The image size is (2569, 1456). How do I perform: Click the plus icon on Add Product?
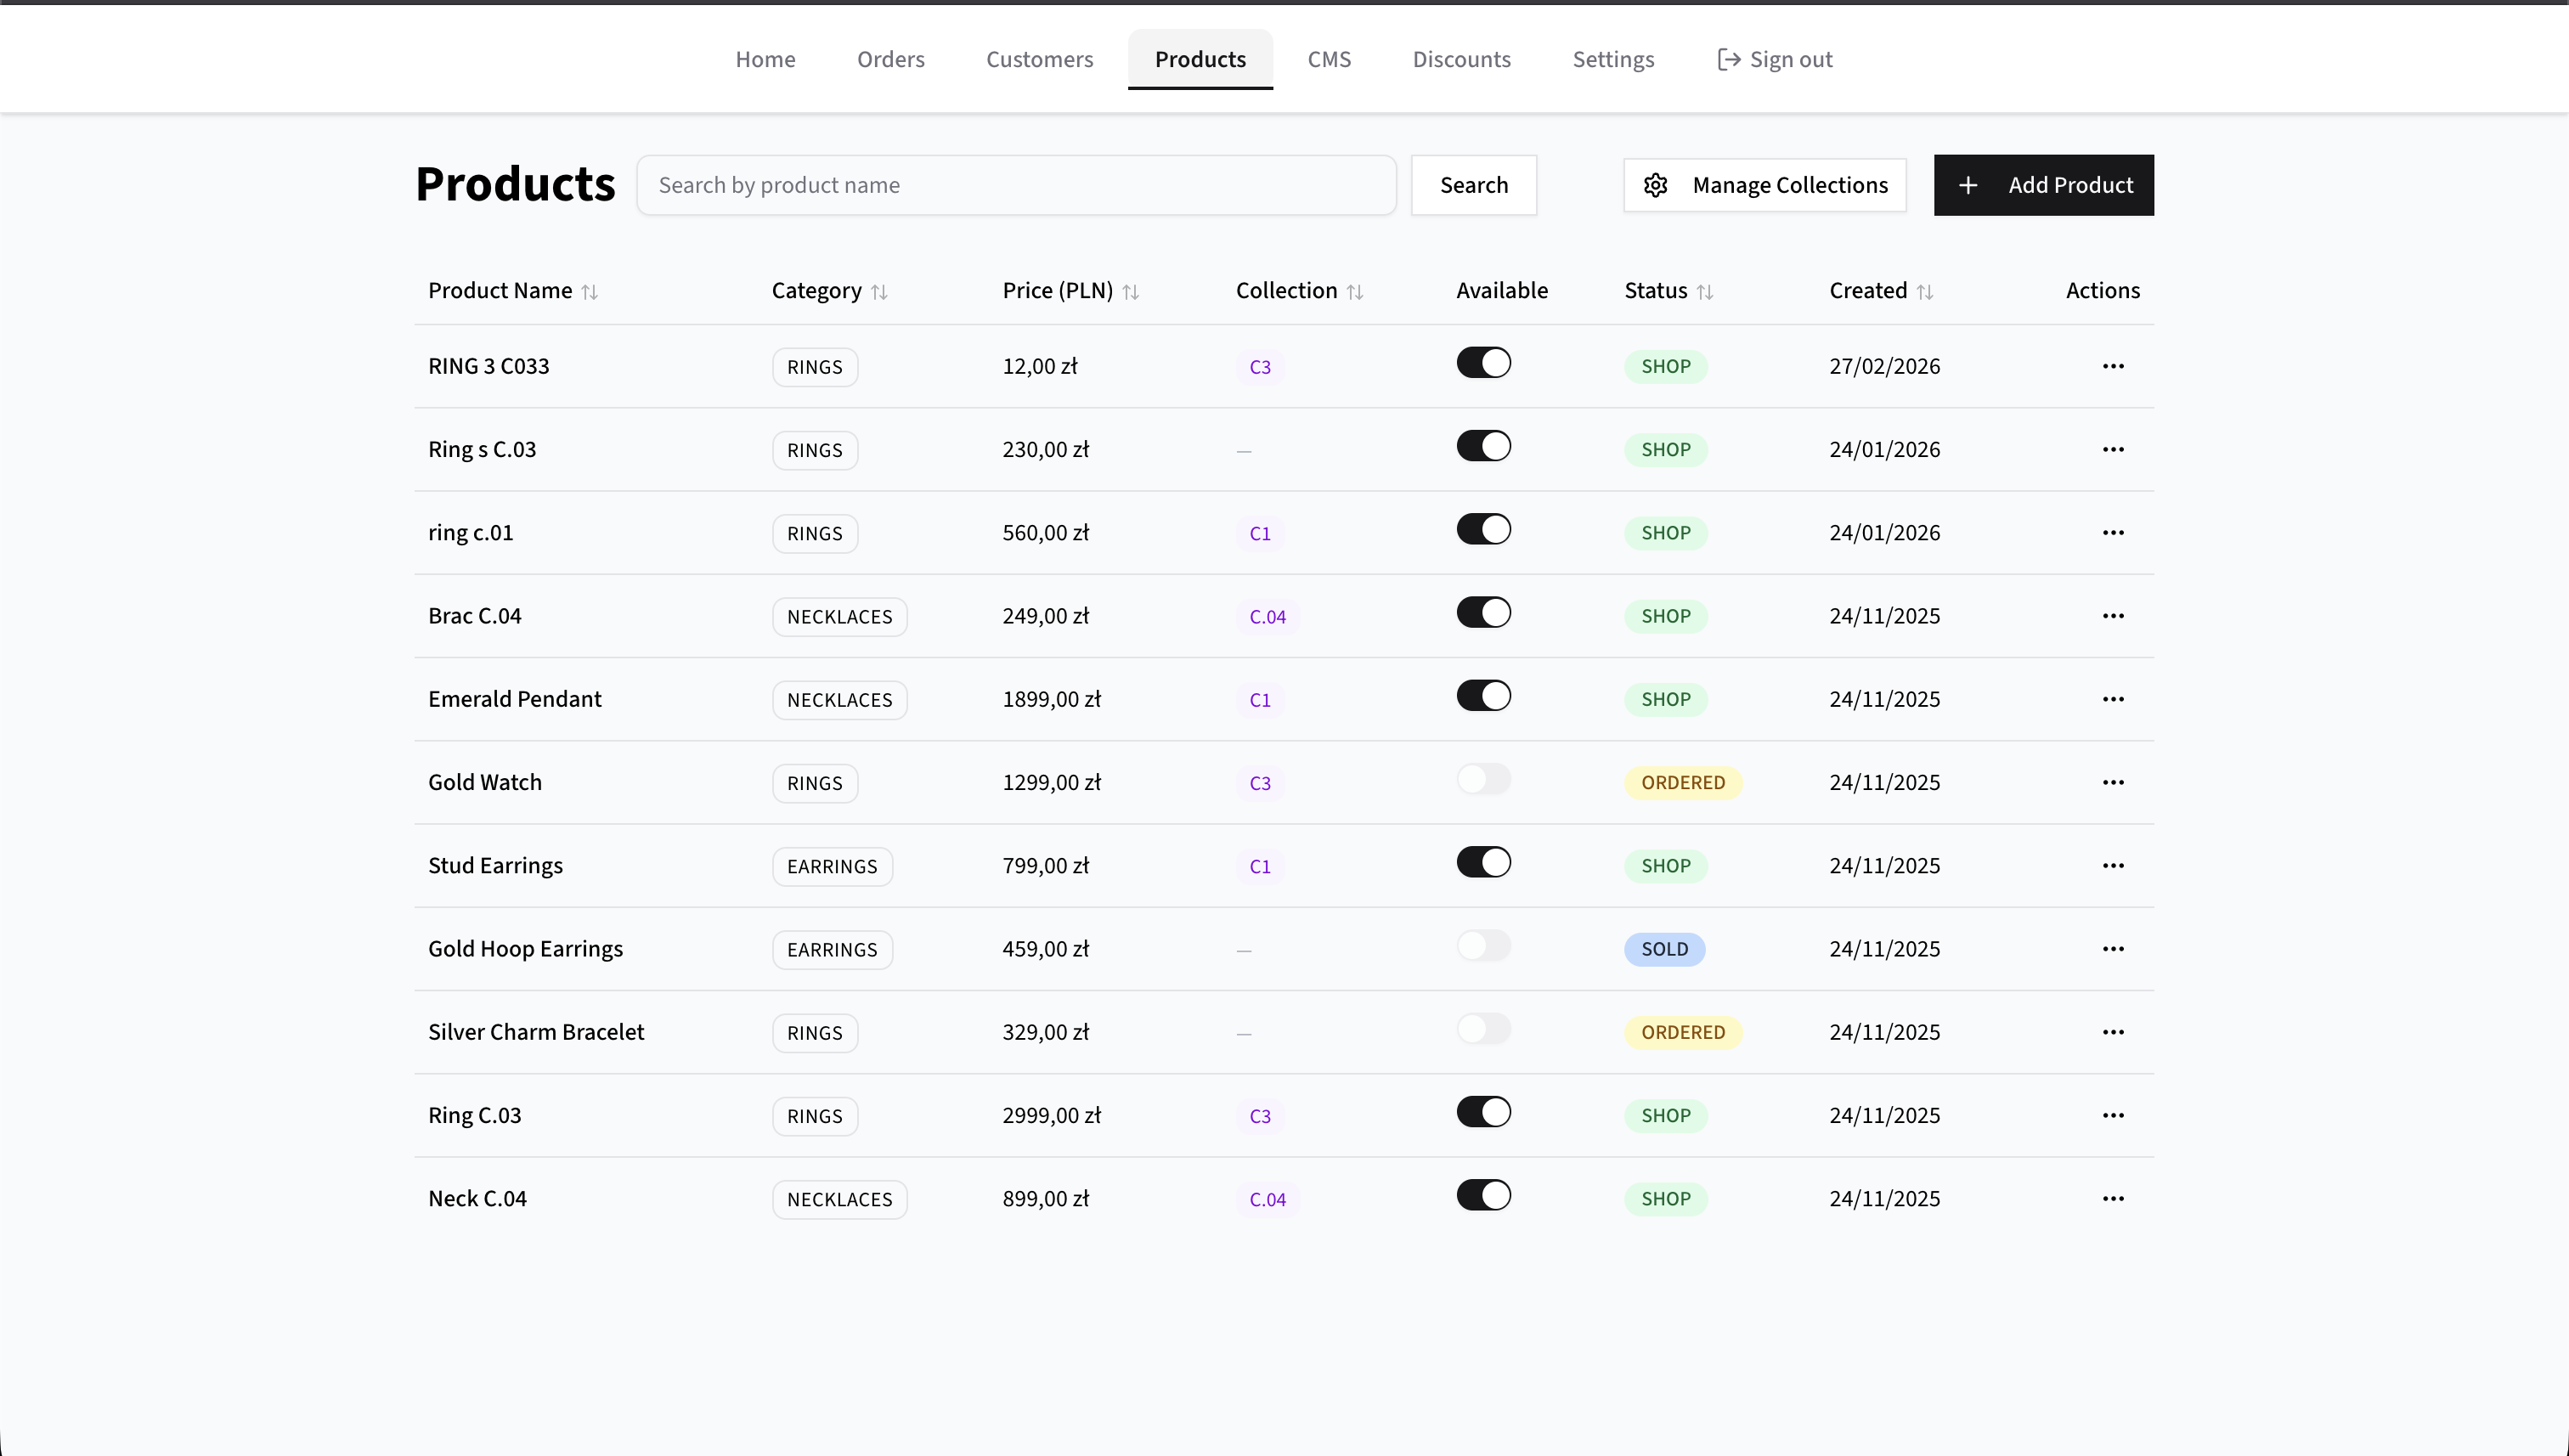click(x=1968, y=185)
